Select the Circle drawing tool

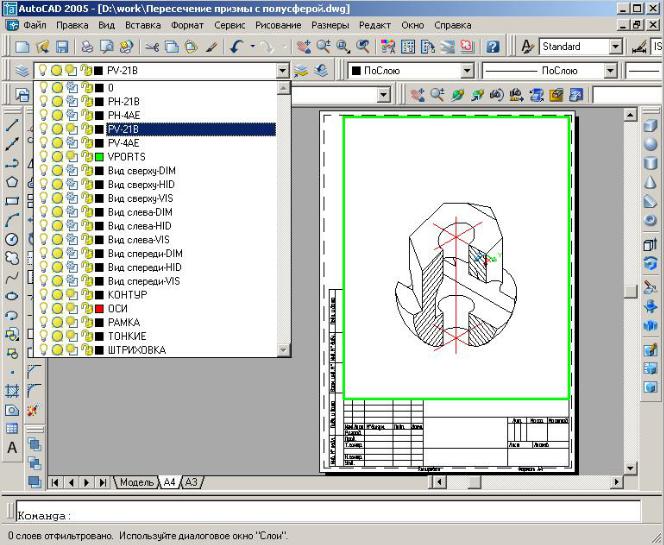(12, 240)
